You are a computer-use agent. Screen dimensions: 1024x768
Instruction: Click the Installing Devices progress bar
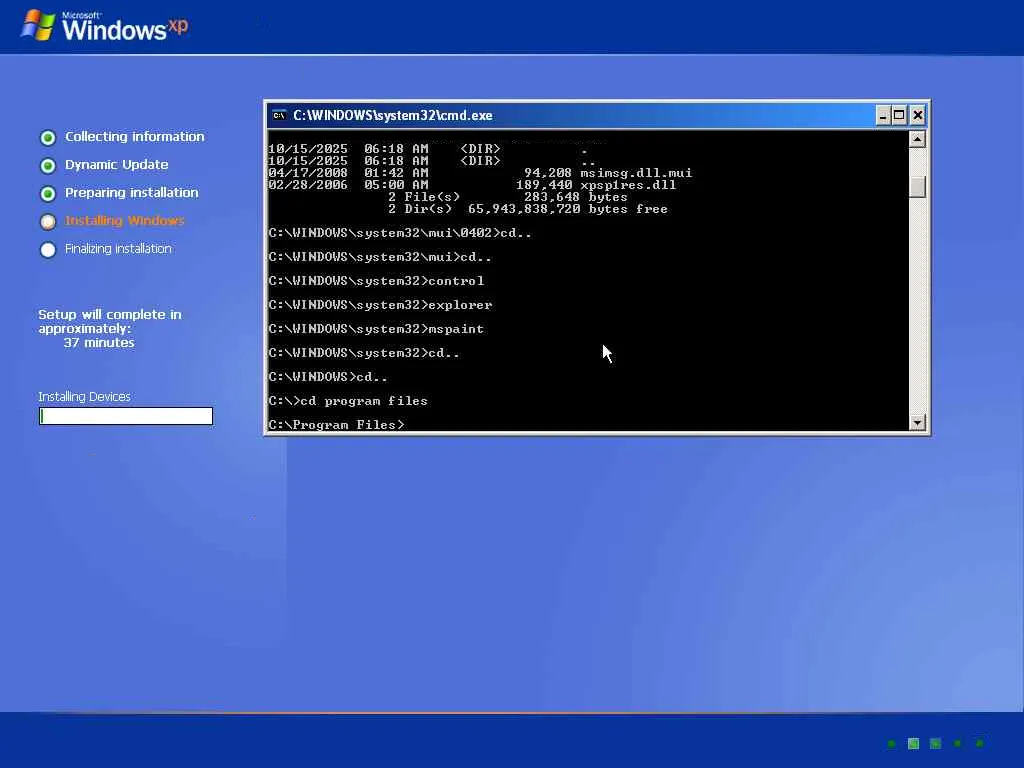(x=126, y=416)
